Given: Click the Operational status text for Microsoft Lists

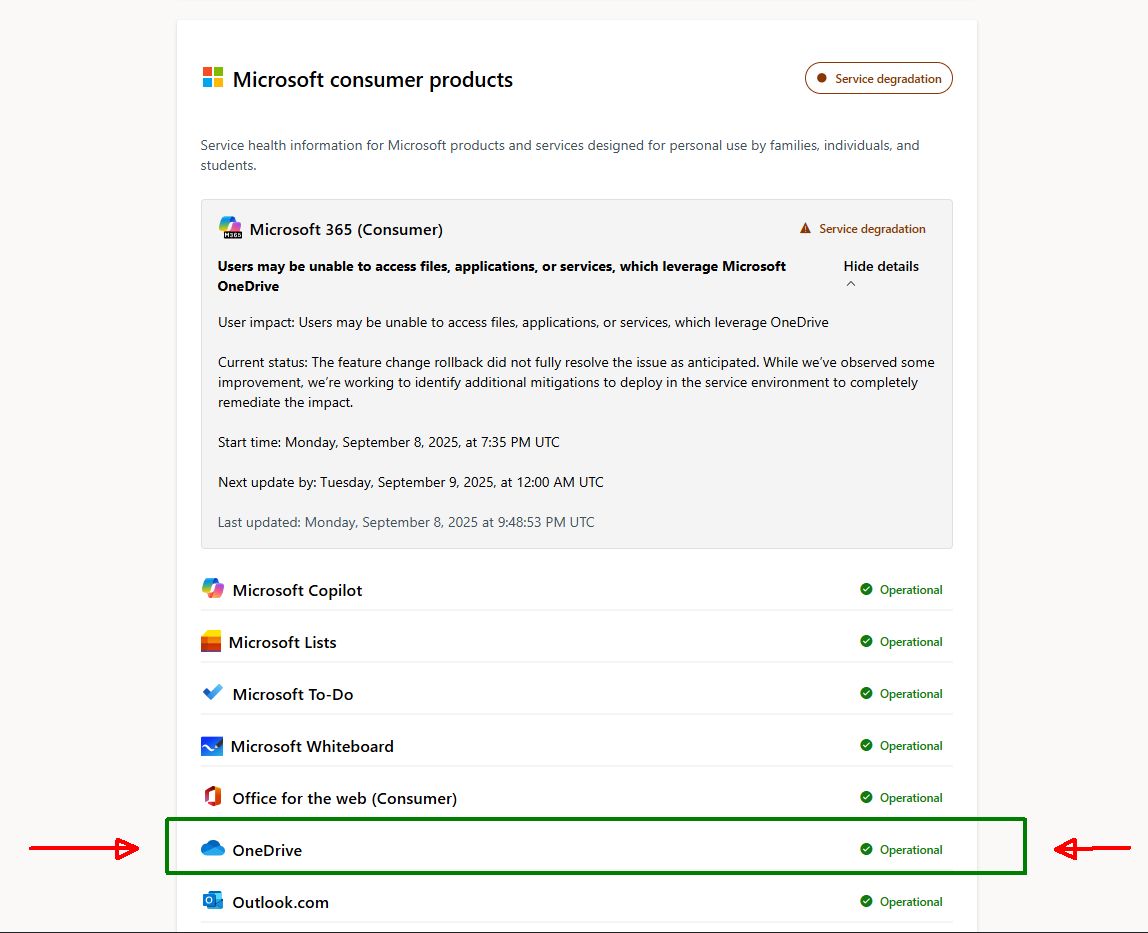Looking at the screenshot, I should [x=911, y=642].
